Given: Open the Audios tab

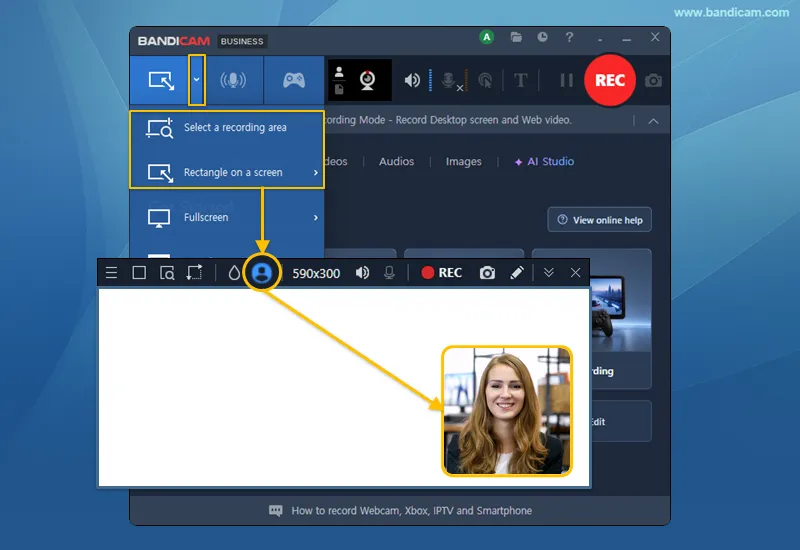Looking at the screenshot, I should (396, 161).
